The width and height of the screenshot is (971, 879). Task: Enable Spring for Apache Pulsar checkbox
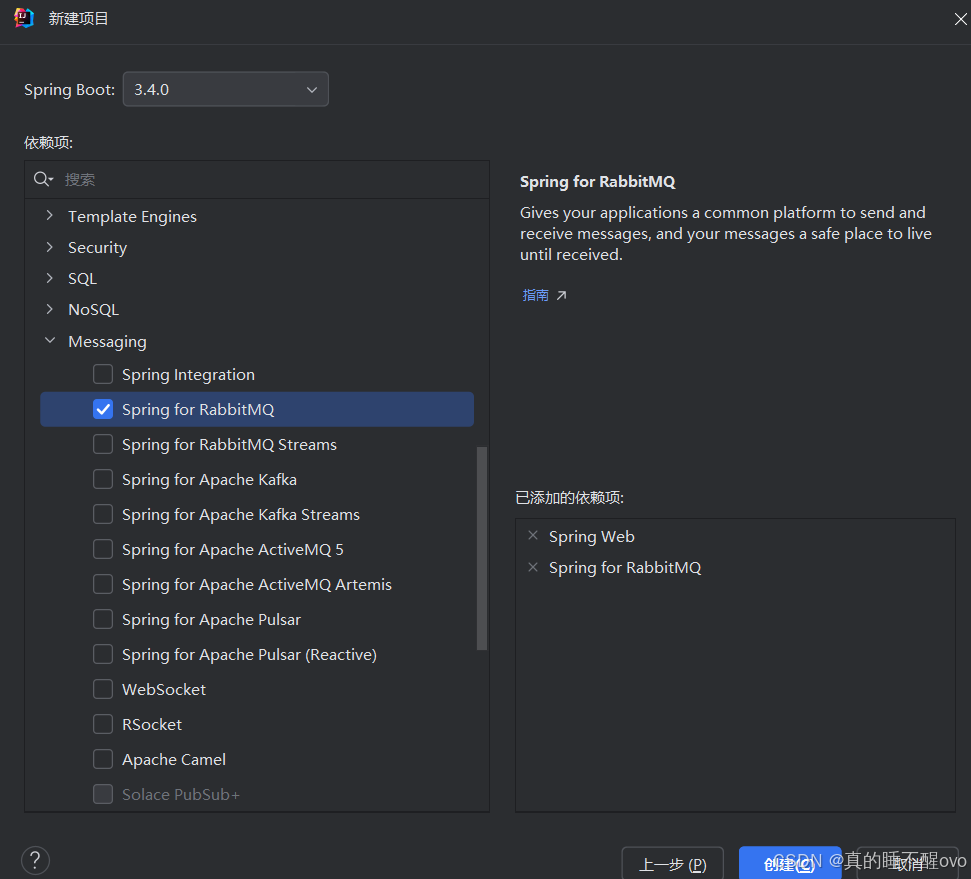[103, 619]
